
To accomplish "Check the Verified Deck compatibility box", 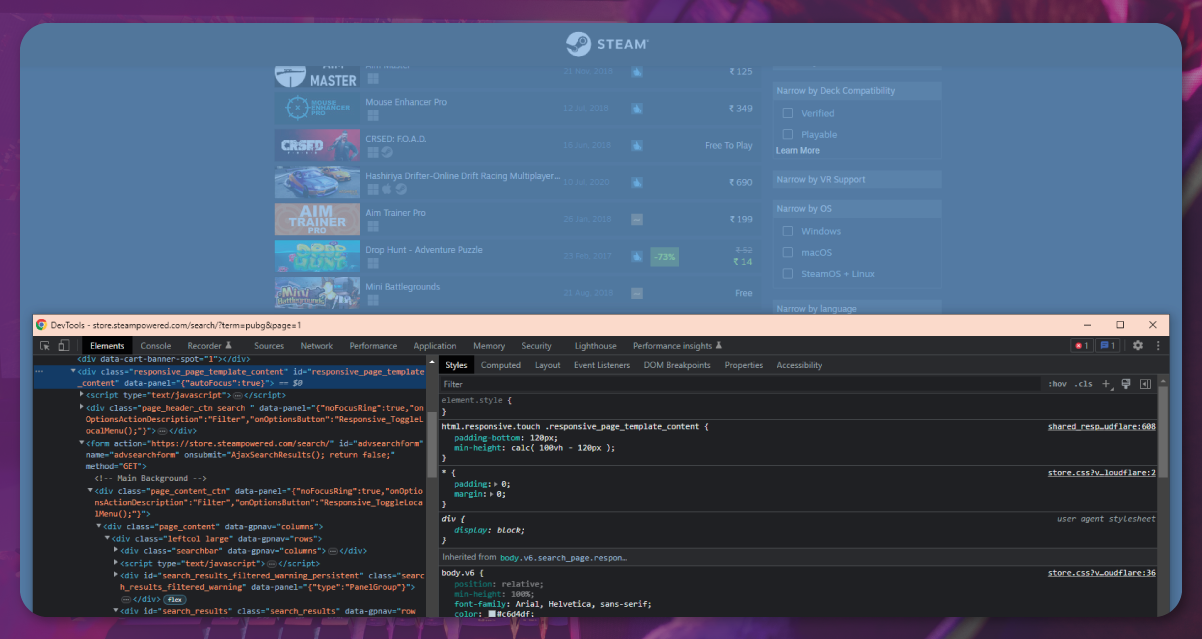I will (x=788, y=113).
